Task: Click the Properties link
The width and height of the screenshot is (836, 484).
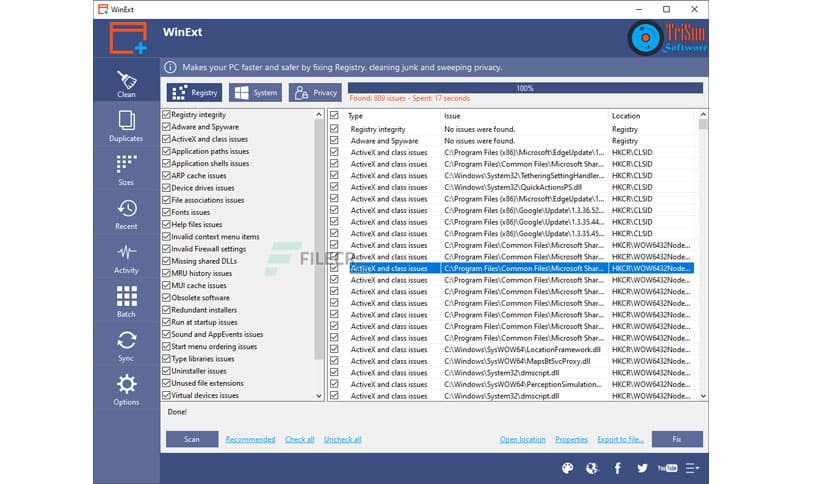Action: click(x=572, y=440)
